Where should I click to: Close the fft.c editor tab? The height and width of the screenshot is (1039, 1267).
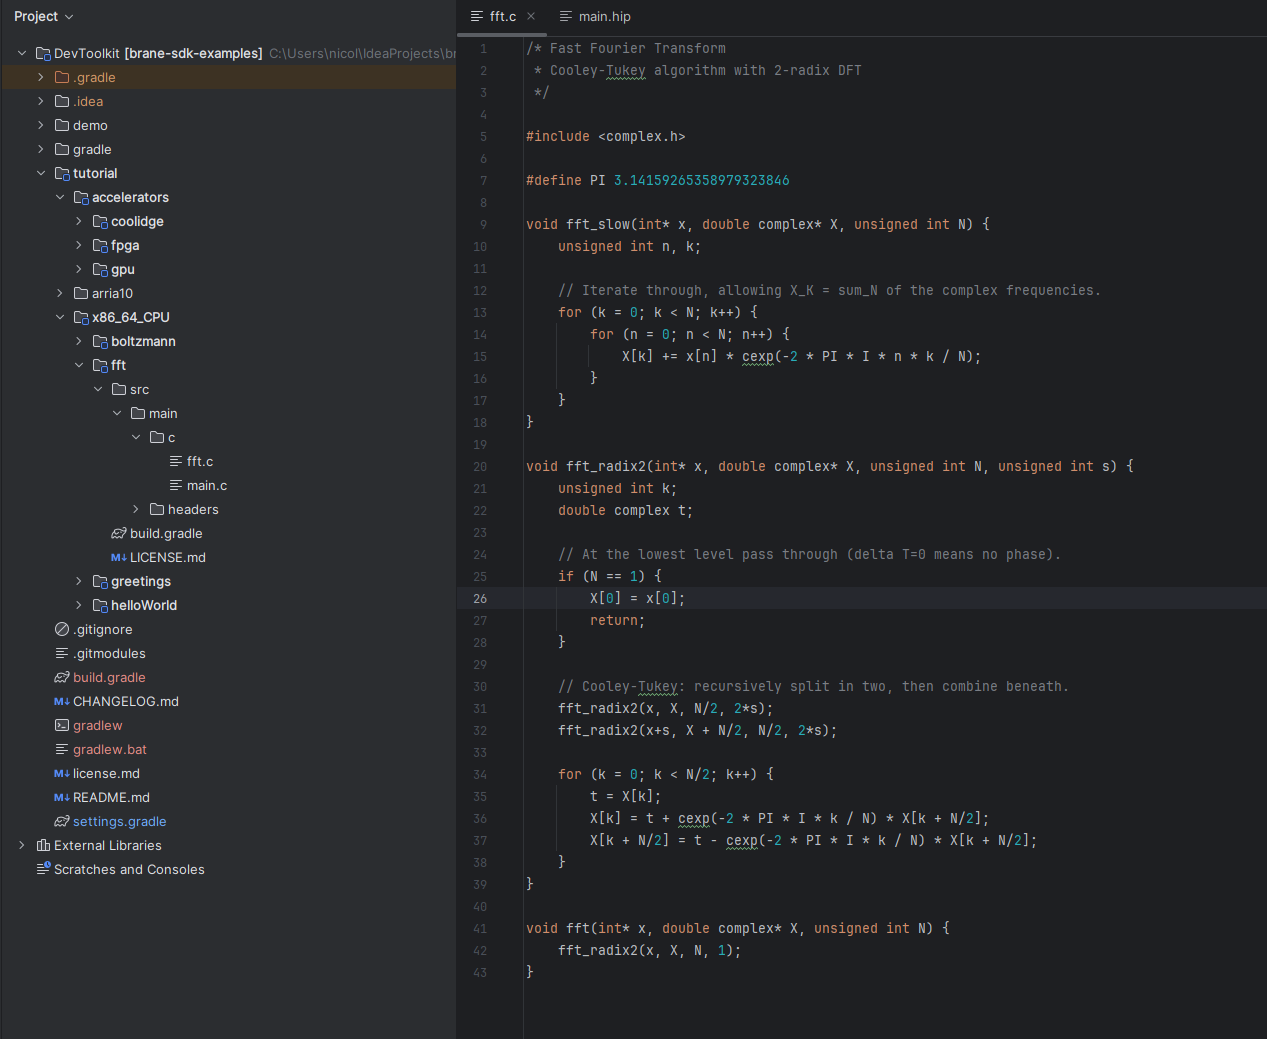(x=529, y=17)
